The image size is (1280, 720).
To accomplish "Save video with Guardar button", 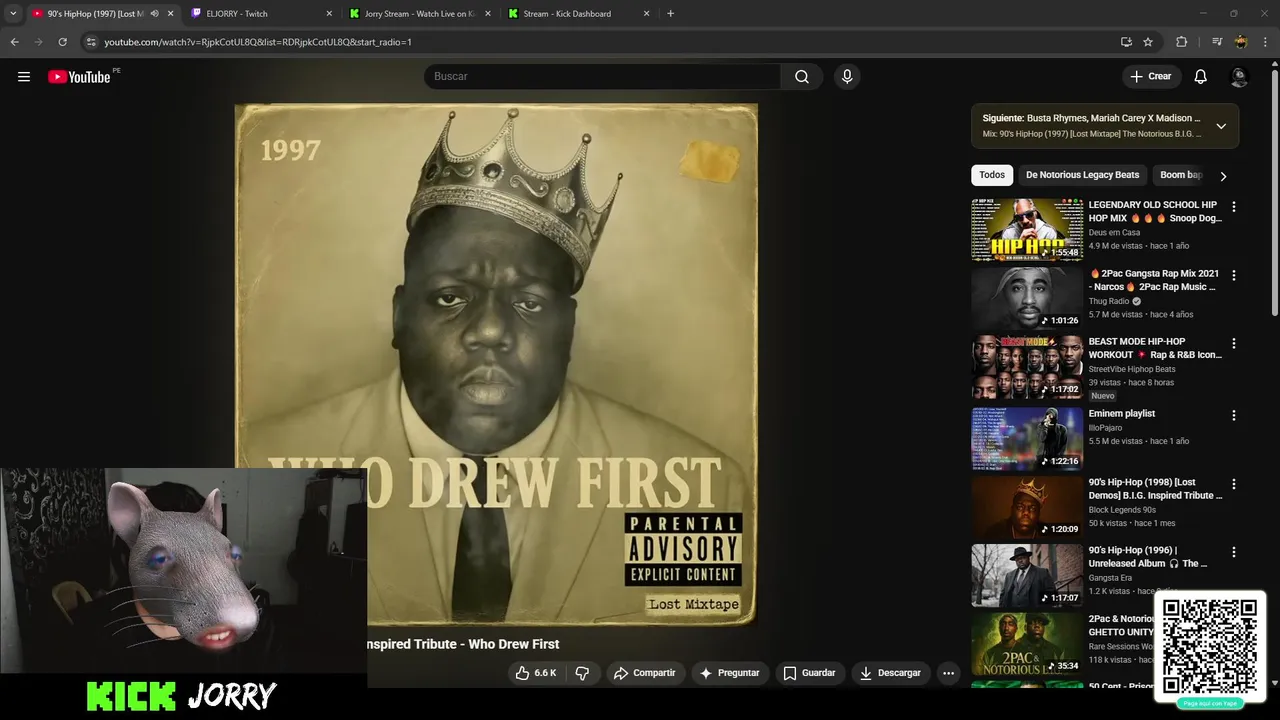I will [809, 673].
